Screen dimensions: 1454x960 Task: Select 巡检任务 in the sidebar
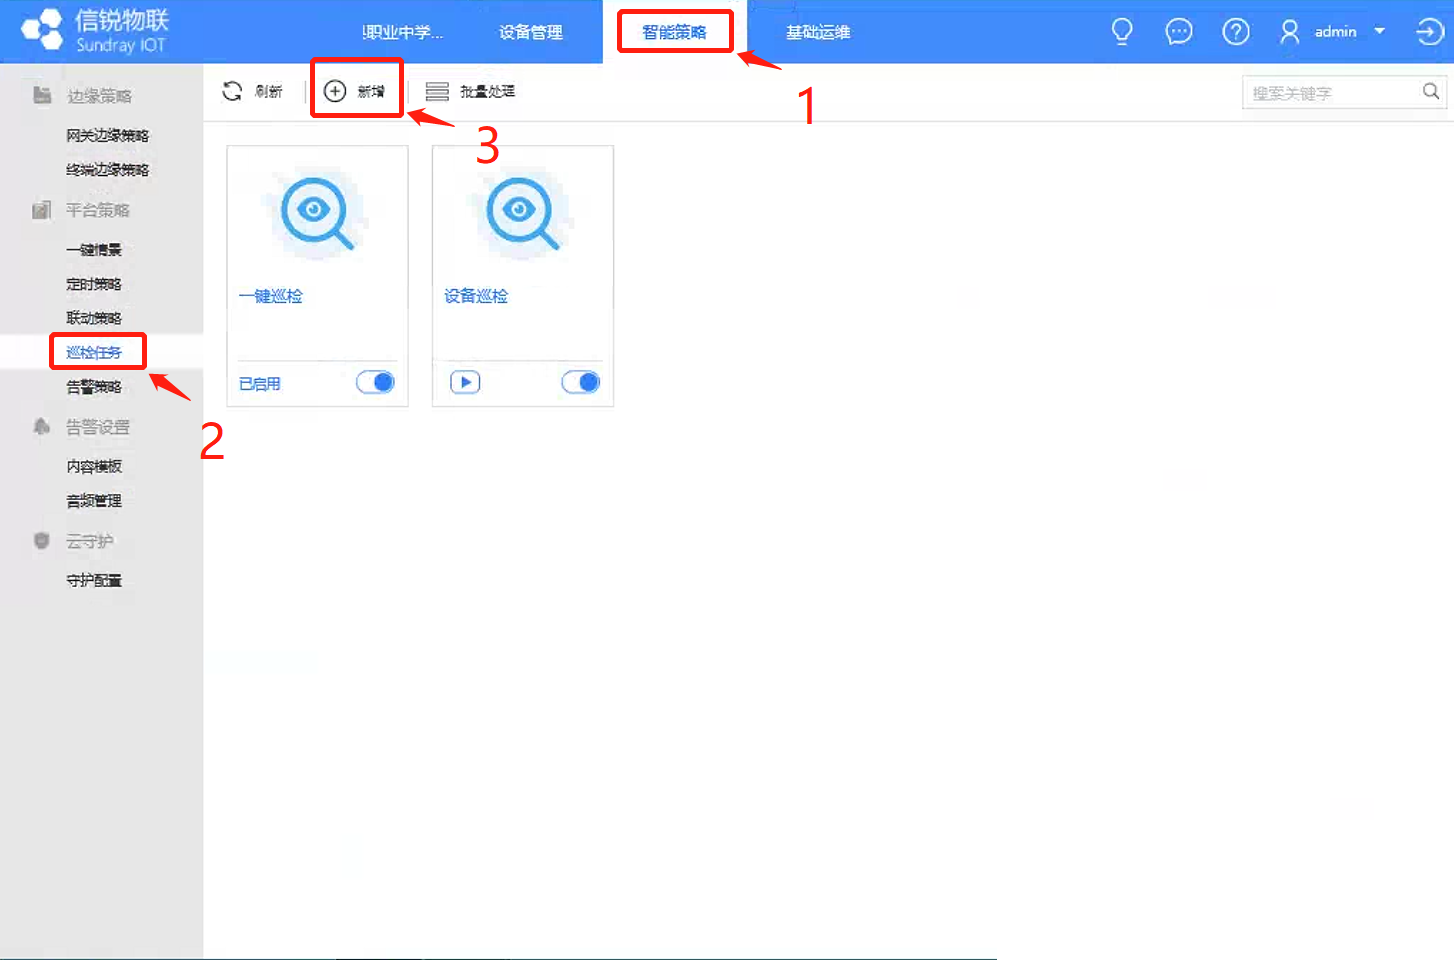pyautogui.click(x=94, y=352)
